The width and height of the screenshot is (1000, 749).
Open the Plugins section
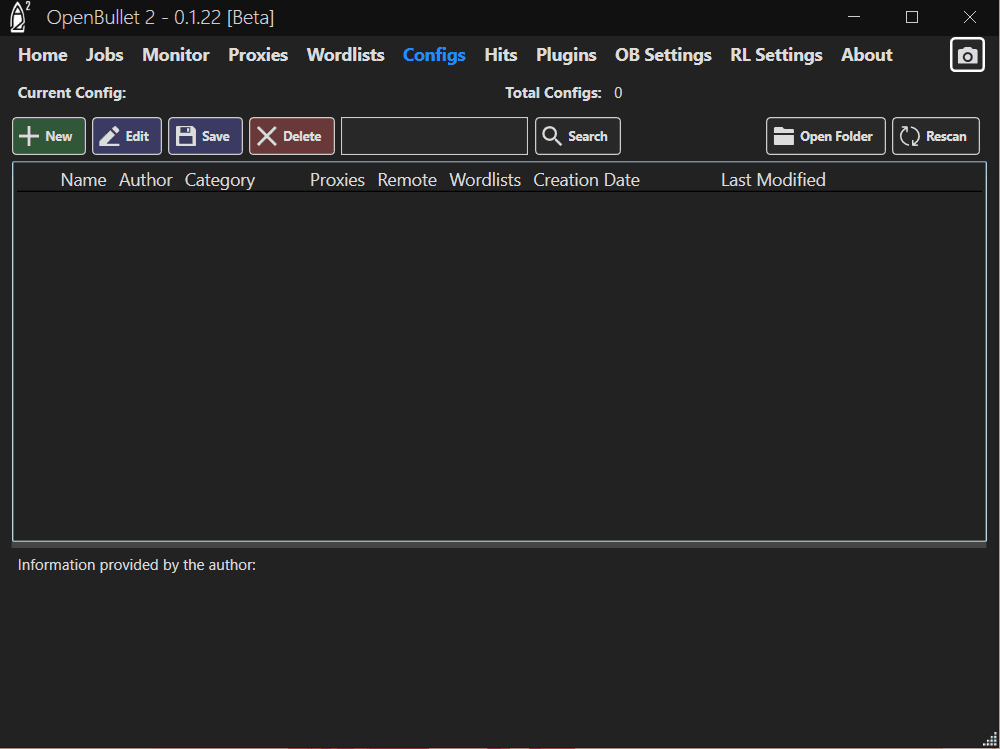[566, 55]
